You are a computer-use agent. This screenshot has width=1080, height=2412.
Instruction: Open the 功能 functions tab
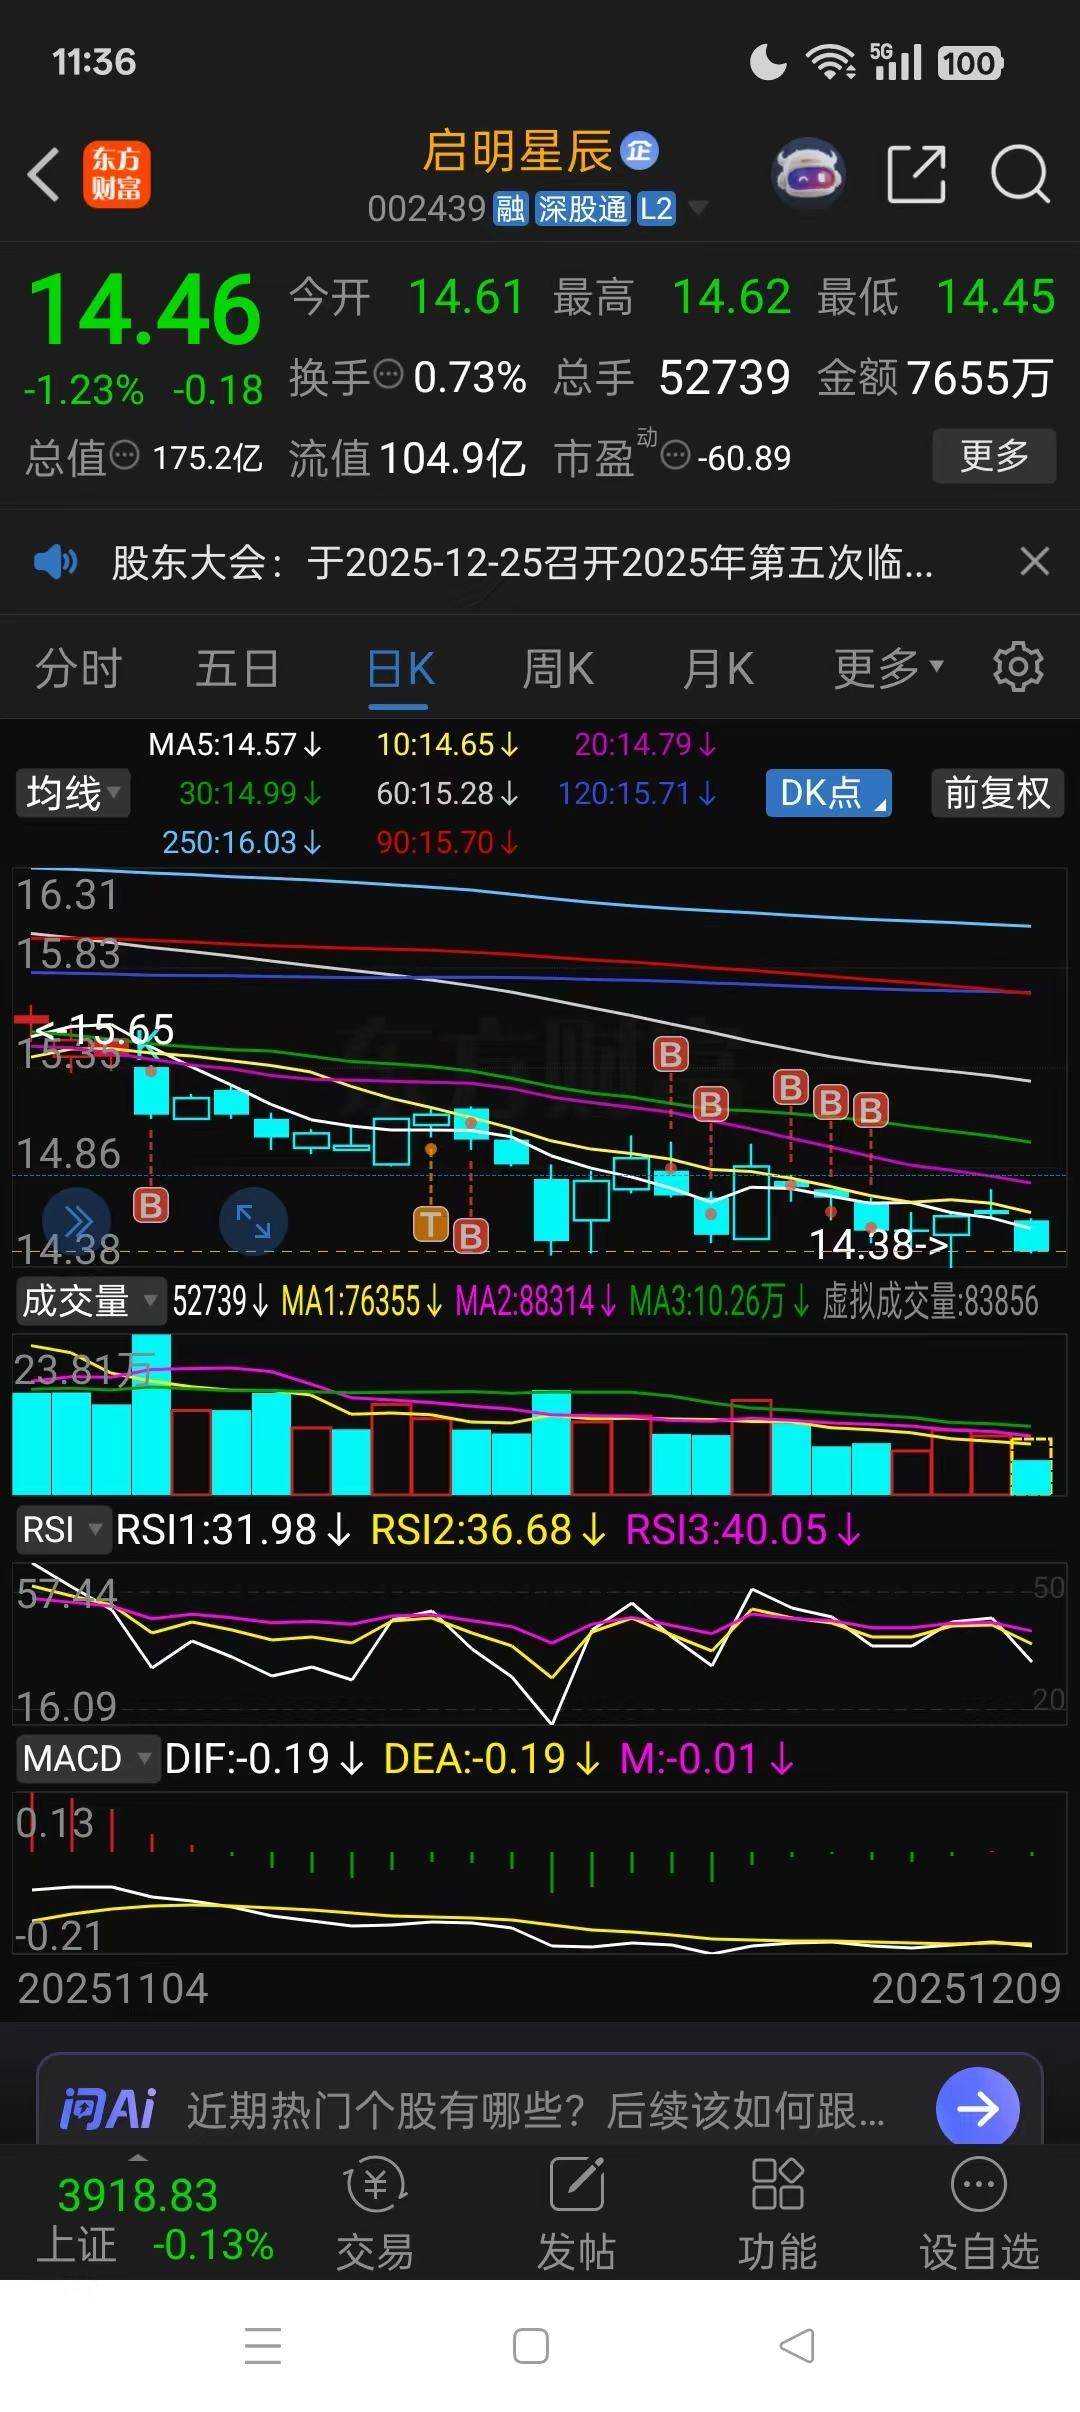tap(777, 2214)
